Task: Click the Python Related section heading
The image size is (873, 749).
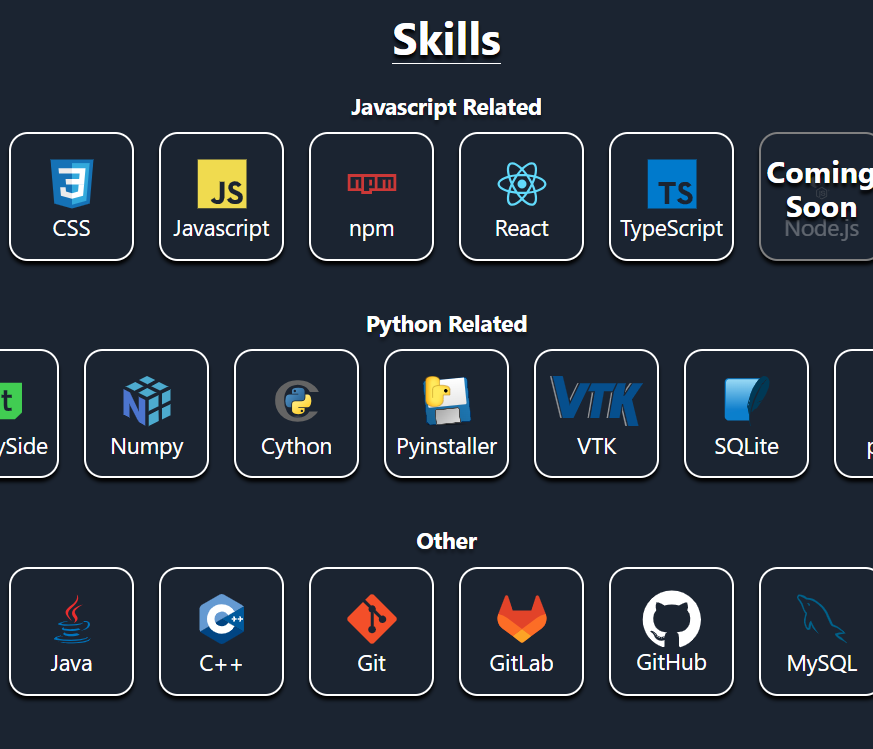Action: click(446, 324)
